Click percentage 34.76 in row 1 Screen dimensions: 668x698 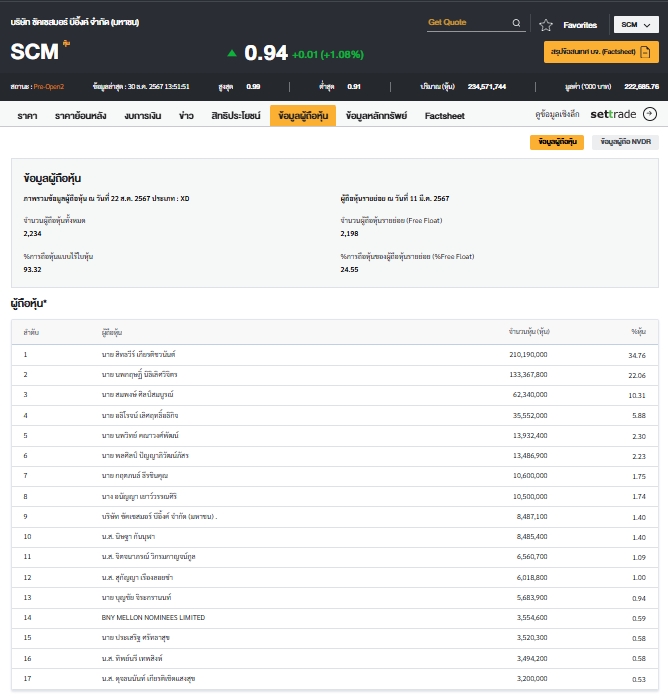click(637, 355)
